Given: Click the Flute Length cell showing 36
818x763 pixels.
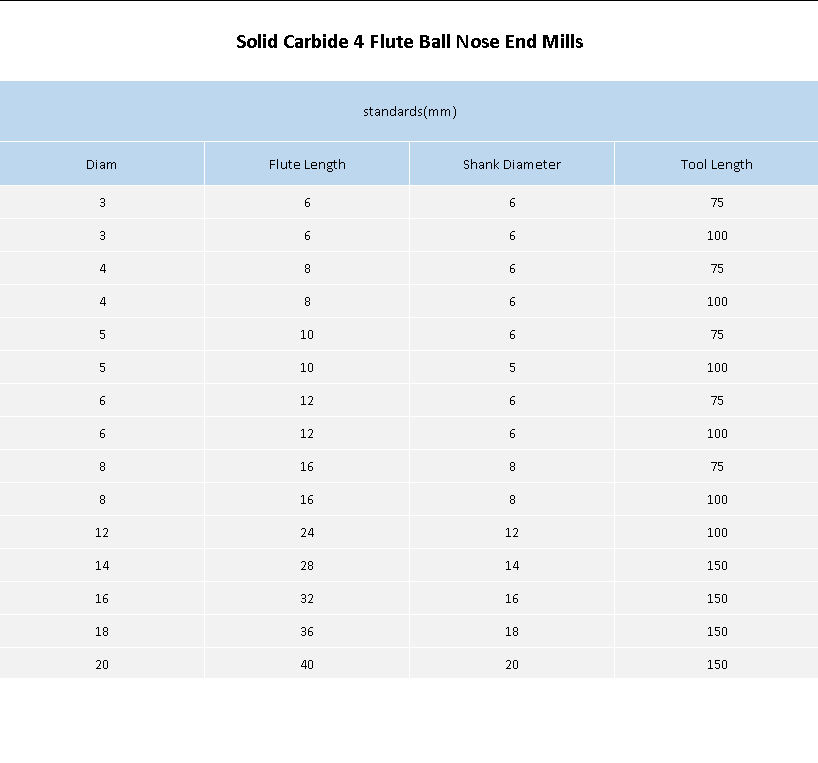Looking at the screenshot, I should click(307, 631).
